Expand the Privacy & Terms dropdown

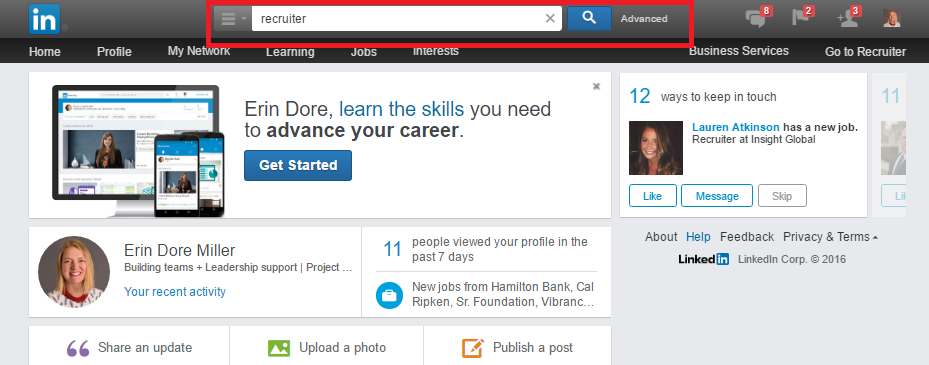(830, 236)
